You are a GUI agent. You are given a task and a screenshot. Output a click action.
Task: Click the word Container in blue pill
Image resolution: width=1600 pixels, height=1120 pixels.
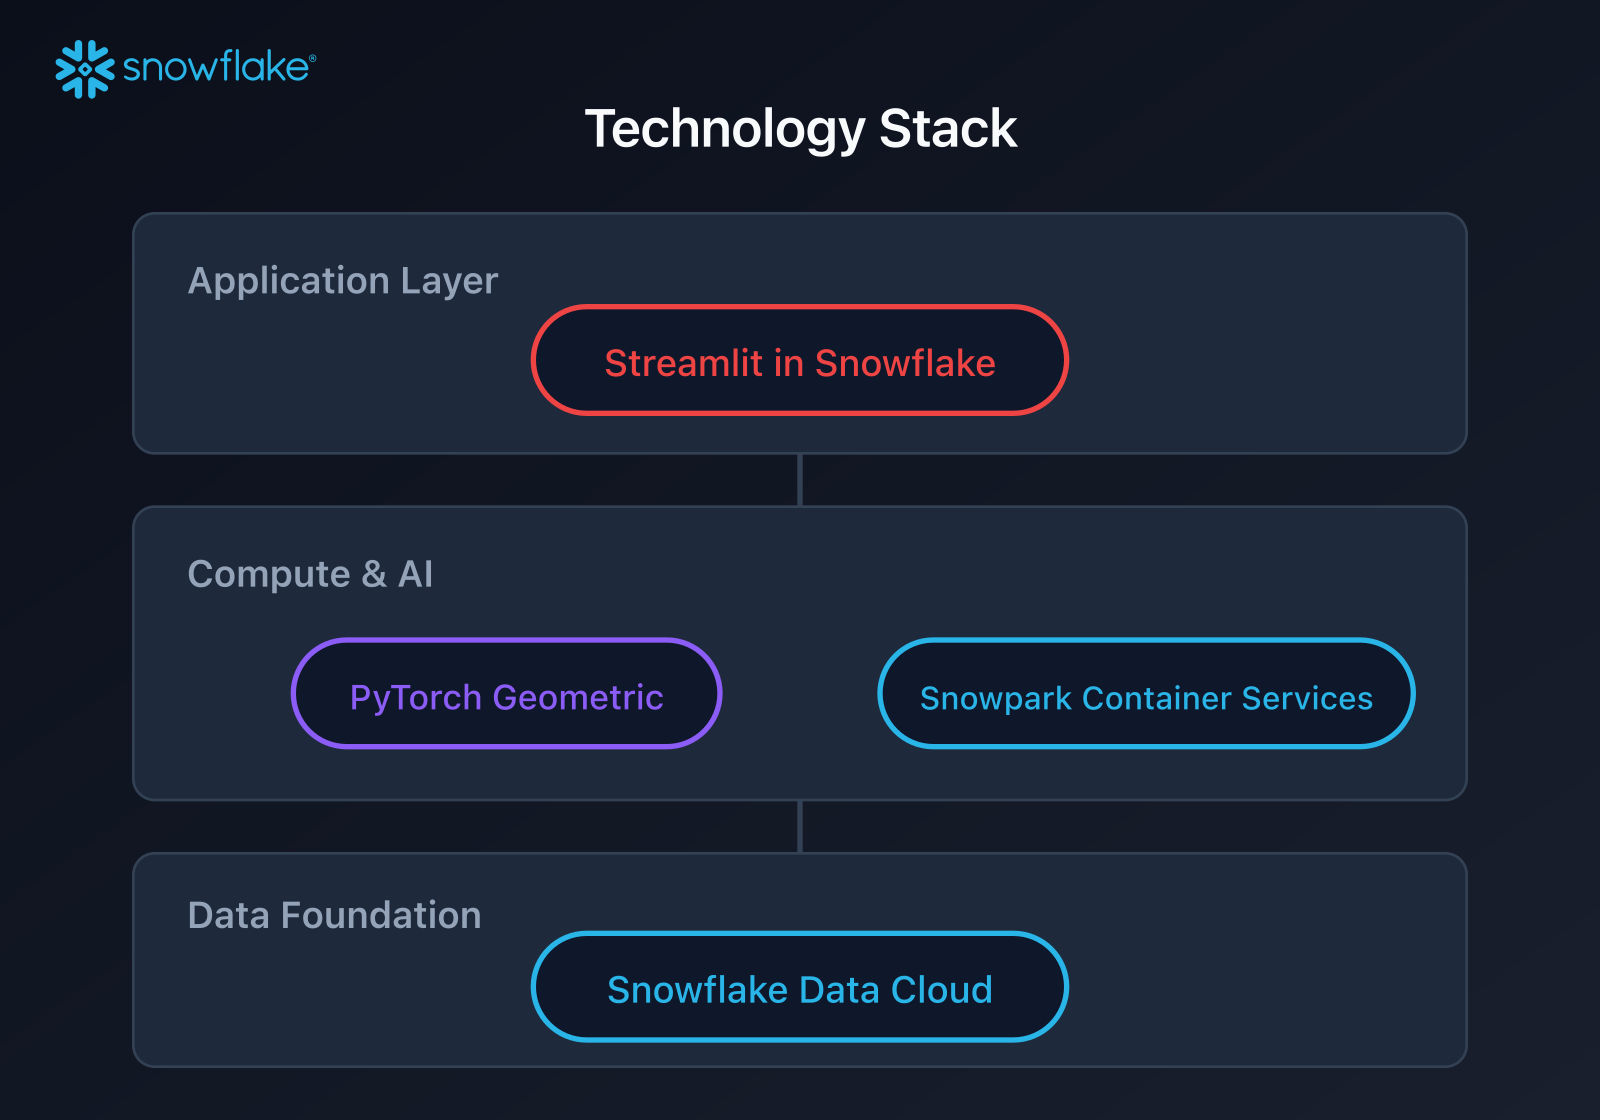(1156, 698)
